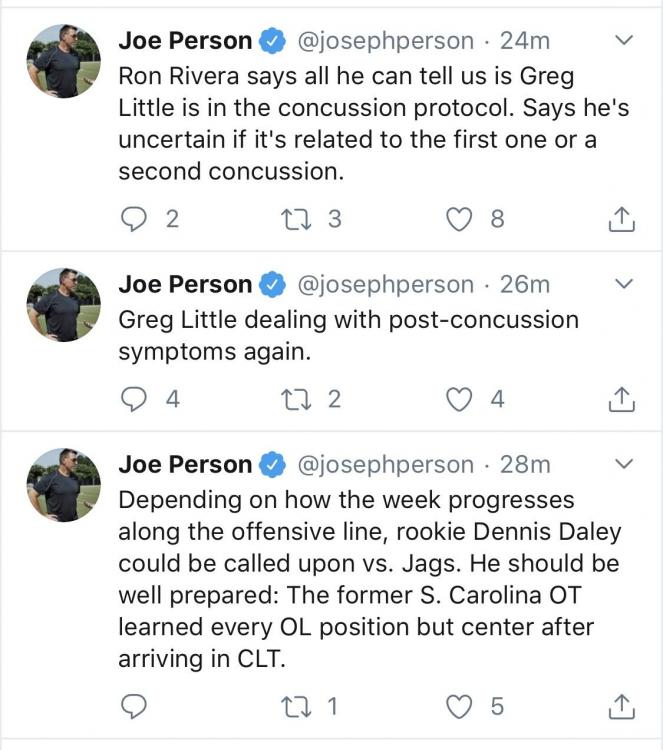This screenshot has width=663, height=750.
Task: Share the Dennis Daley tweet
Action: pyautogui.click(x=621, y=706)
